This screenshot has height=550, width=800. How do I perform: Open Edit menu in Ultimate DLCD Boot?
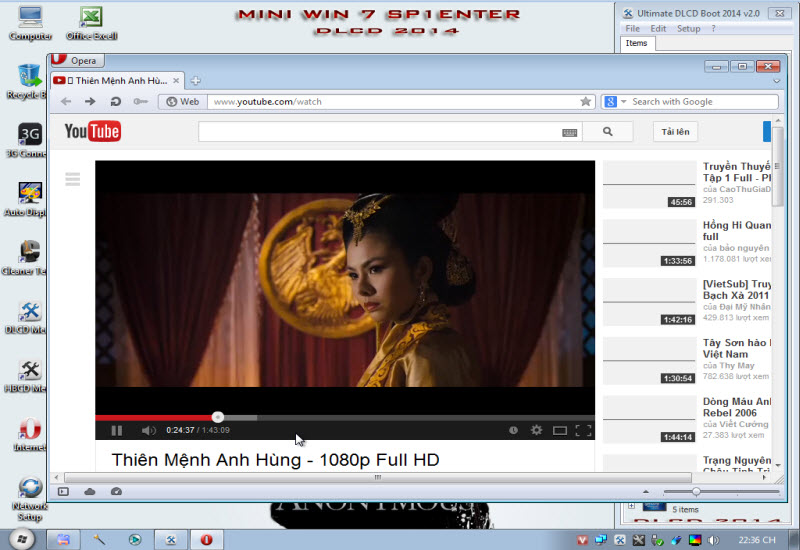[x=658, y=29]
